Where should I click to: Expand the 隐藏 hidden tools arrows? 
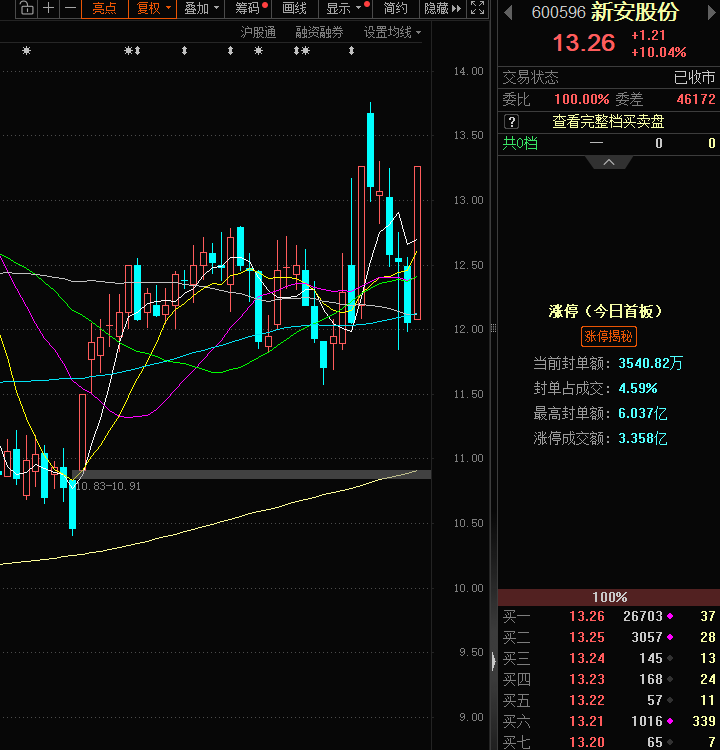456,8
